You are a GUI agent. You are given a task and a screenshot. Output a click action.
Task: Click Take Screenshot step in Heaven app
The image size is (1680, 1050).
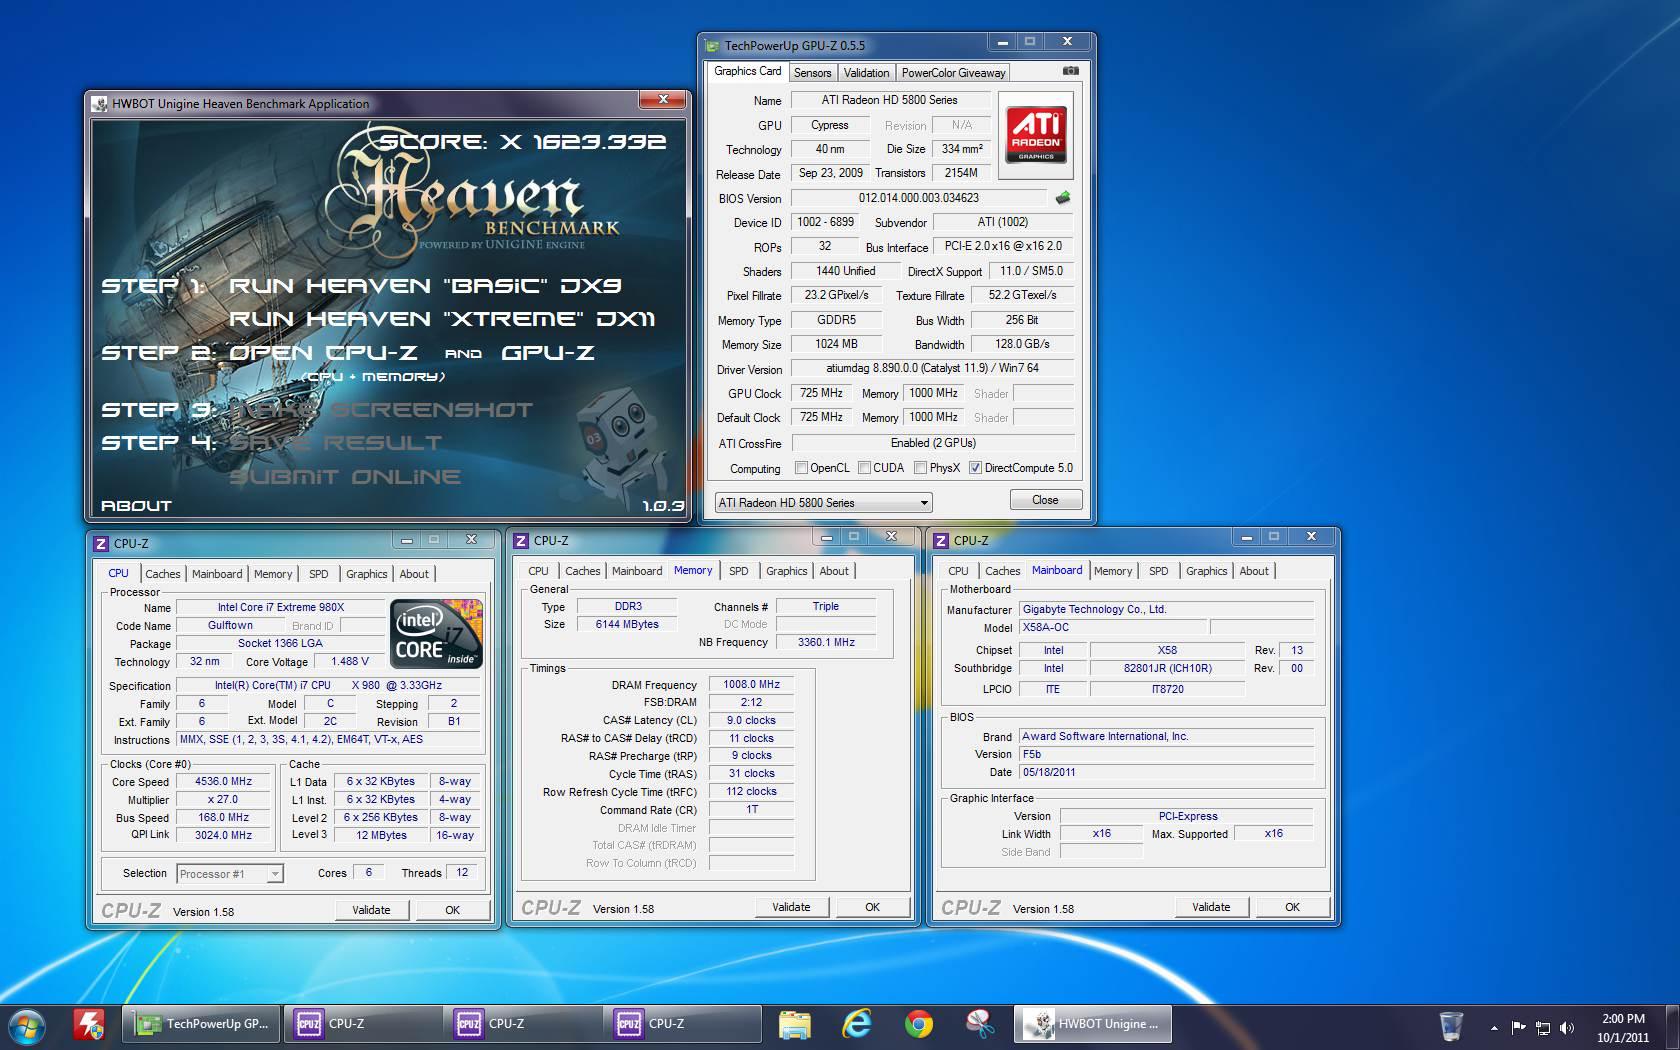381,410
